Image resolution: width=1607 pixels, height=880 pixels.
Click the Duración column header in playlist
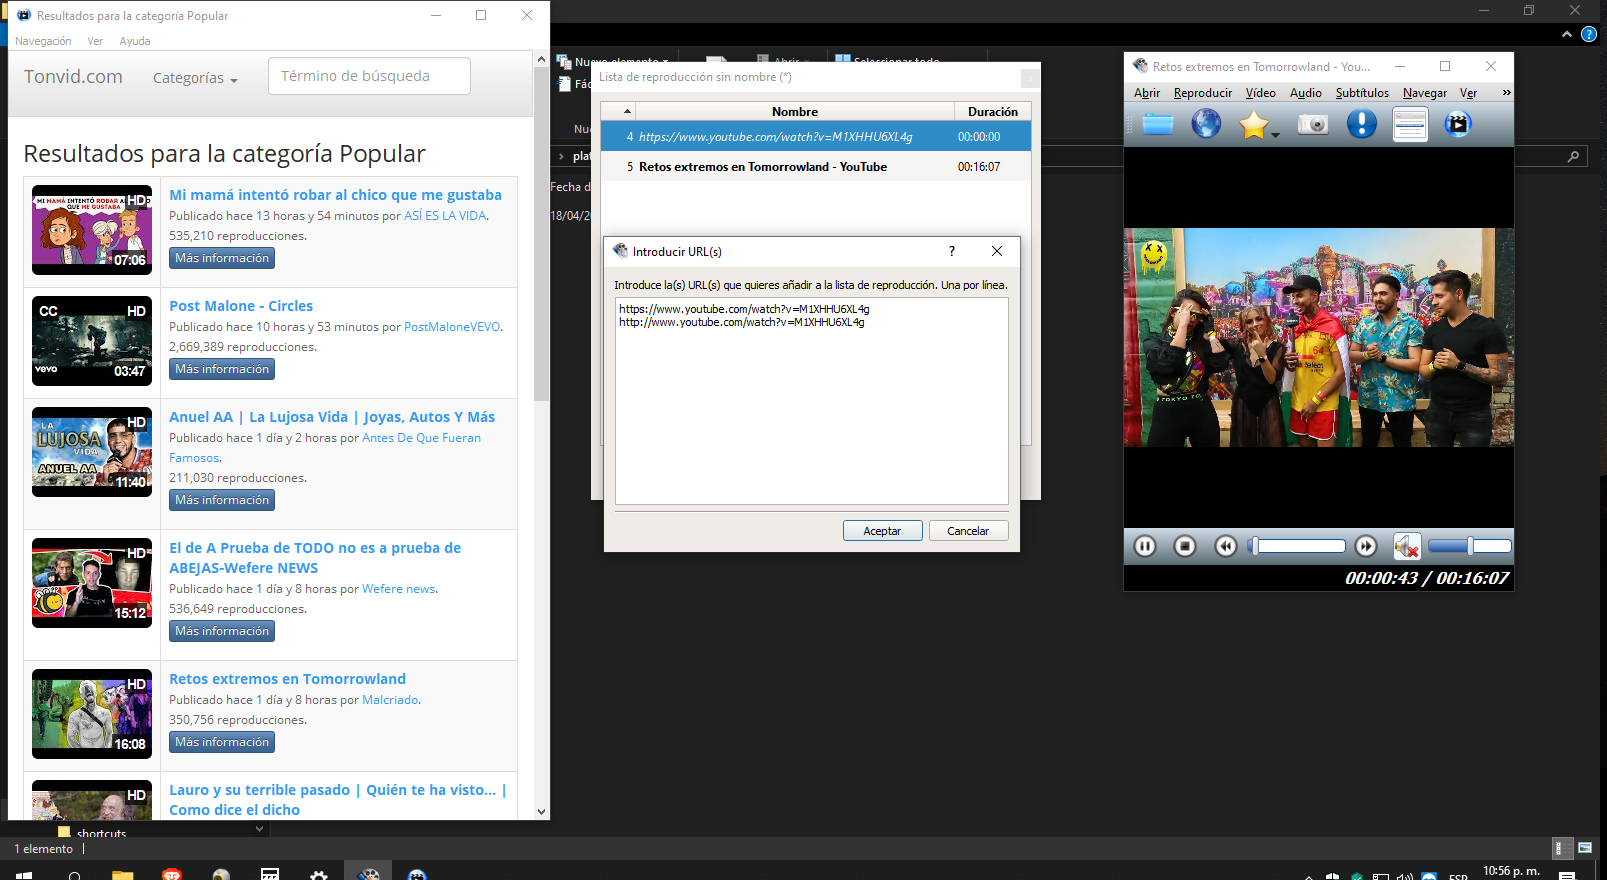click(993, 112)
